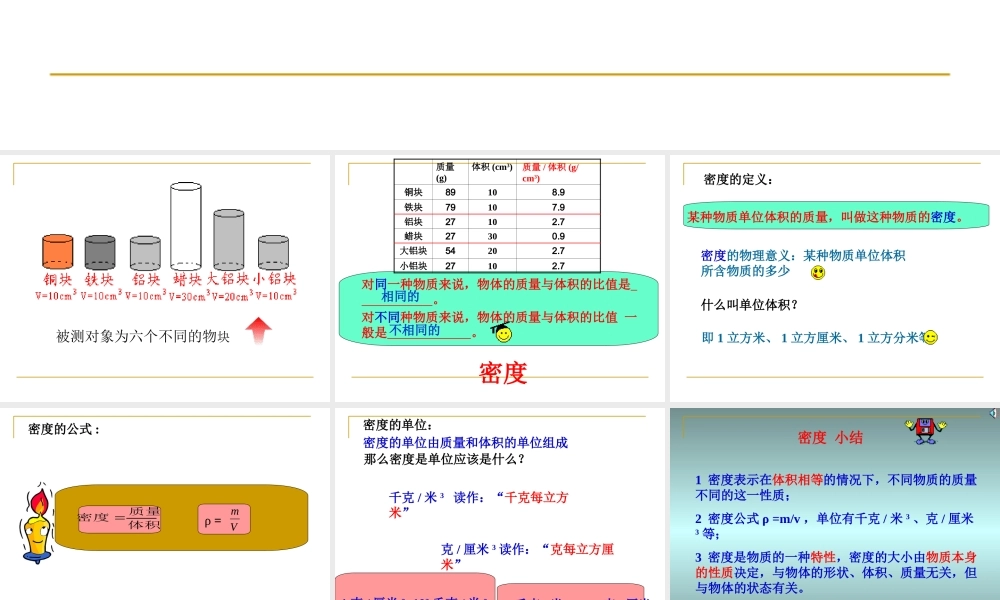Click the red 铁块 label under the dark cylinder
The image size is (1000, 600).
coord(99,279)
